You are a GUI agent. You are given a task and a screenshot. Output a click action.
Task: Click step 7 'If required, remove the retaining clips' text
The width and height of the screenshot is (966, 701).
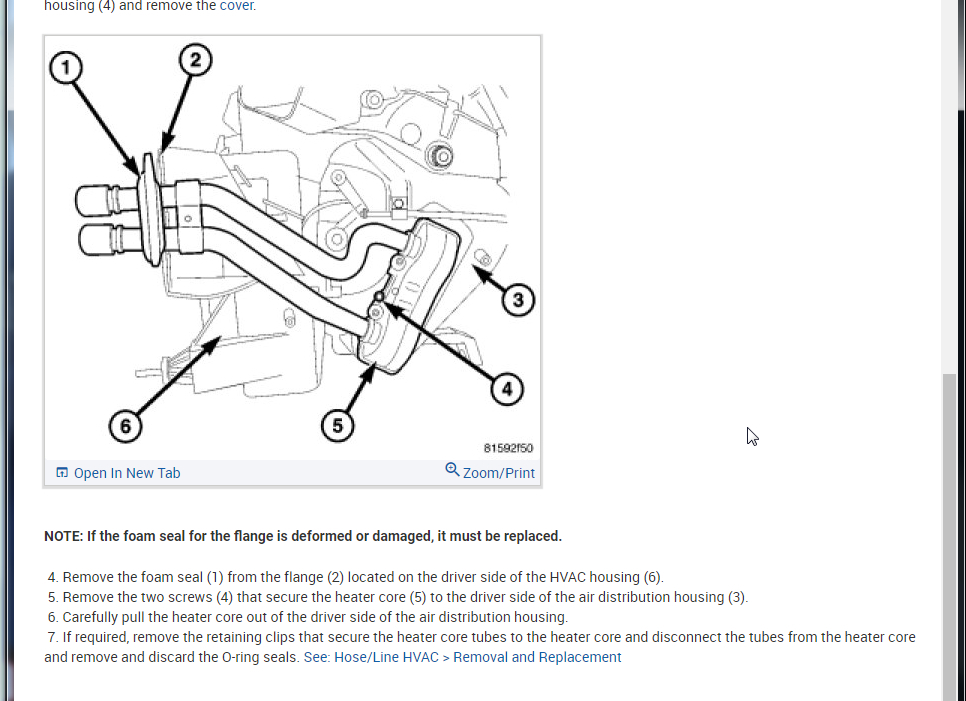[x=480, y=647]
